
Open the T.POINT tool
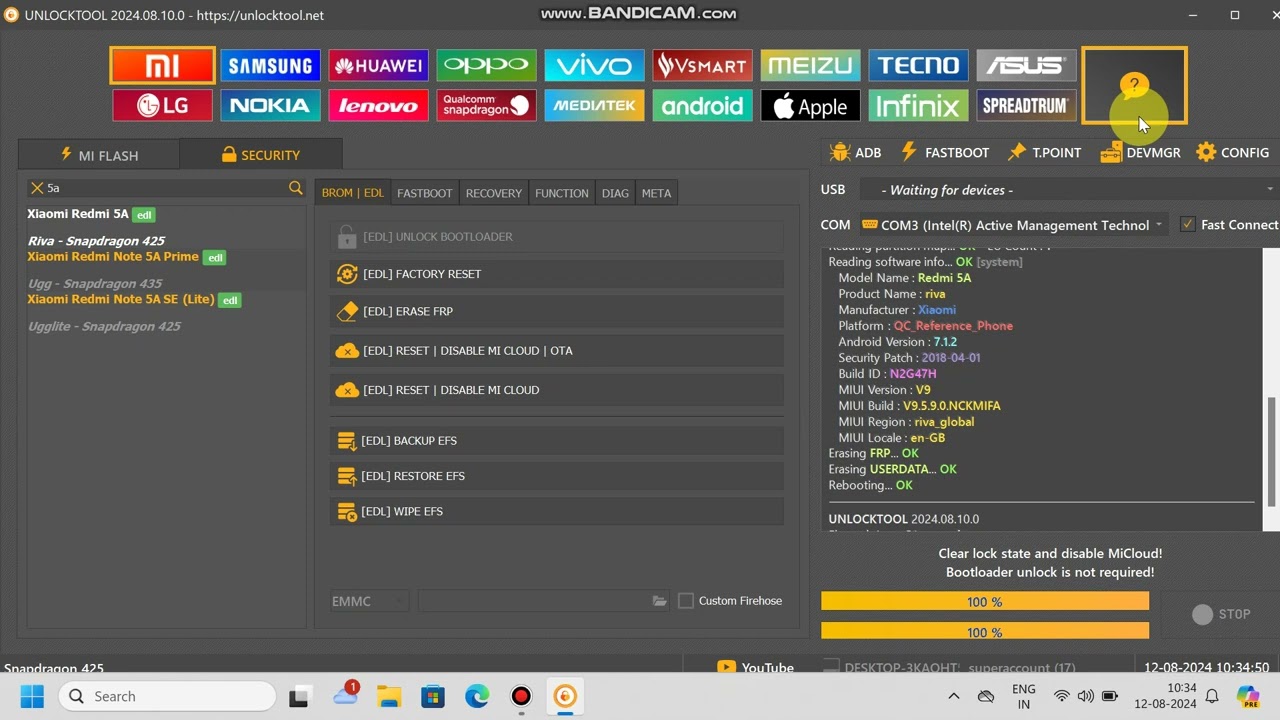(x=1043, y=152)
